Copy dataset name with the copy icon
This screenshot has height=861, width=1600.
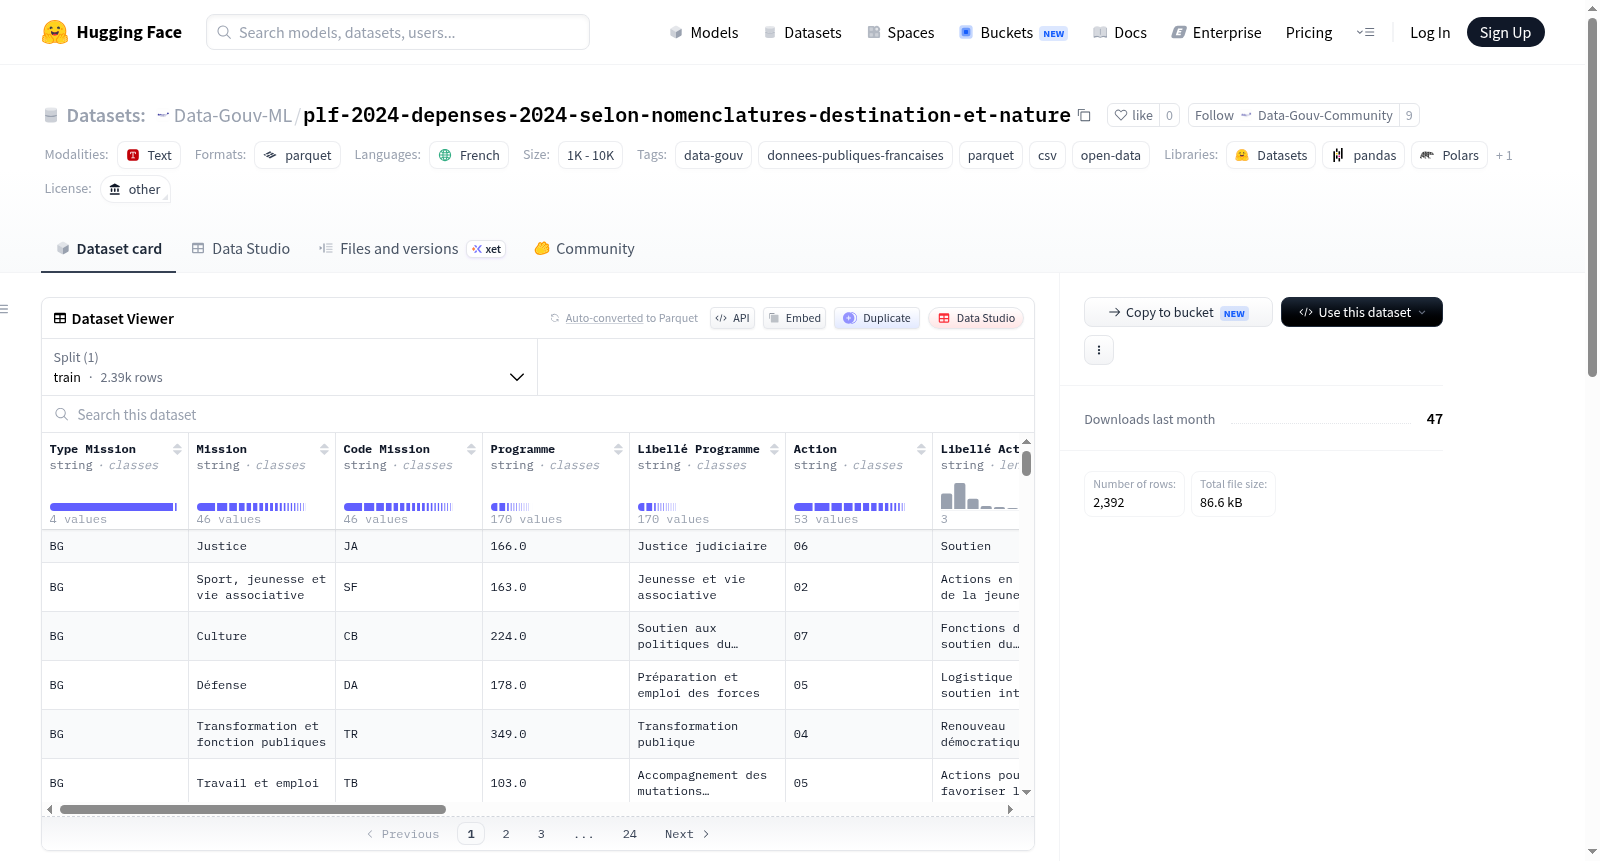pyautogui.click(x=1084, y=116)
